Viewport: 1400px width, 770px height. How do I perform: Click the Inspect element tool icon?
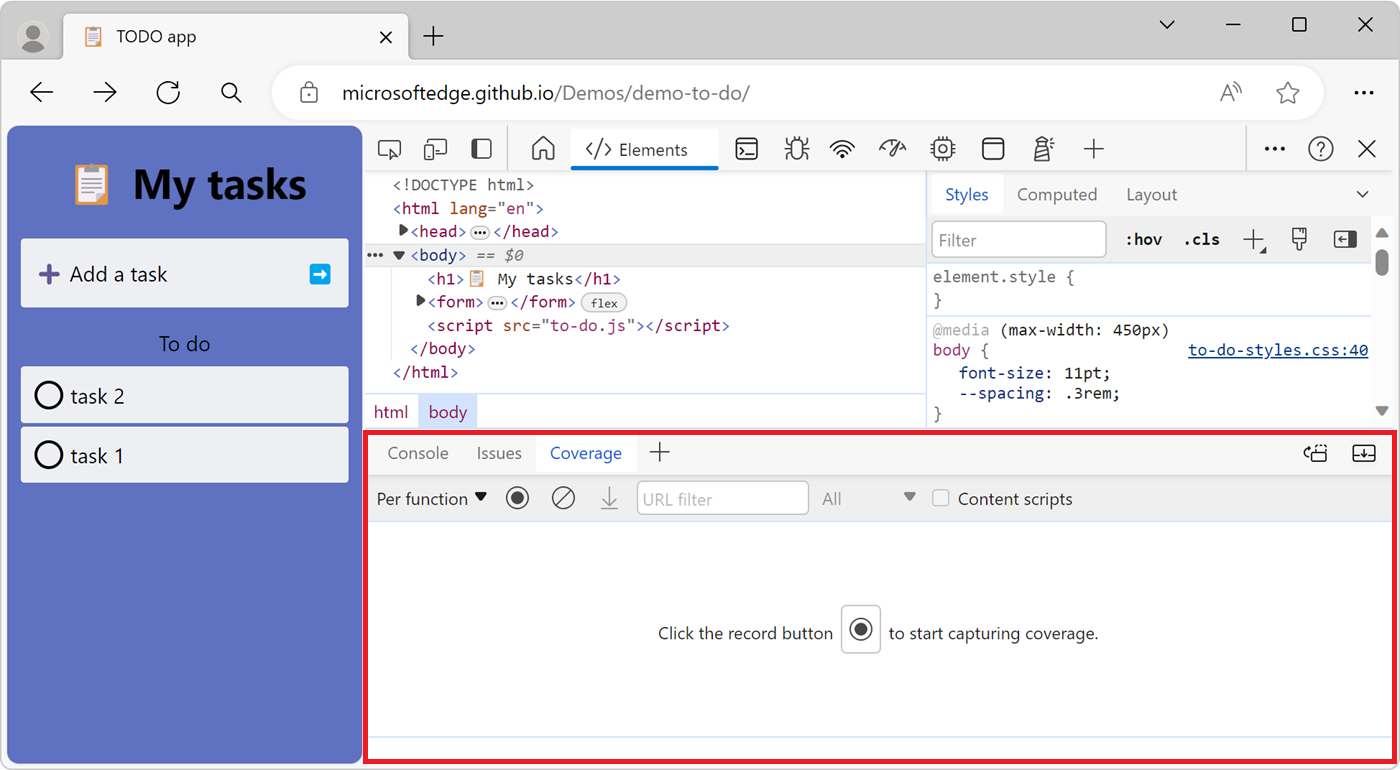tap(389, 150)
